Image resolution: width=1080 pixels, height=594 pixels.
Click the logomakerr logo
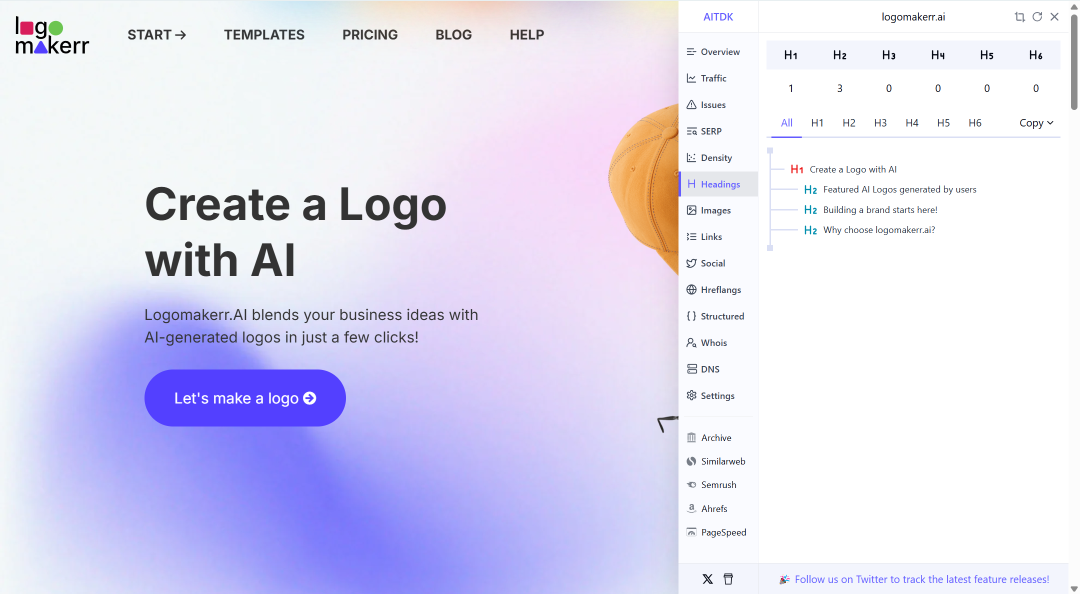[x=52, y=36]
